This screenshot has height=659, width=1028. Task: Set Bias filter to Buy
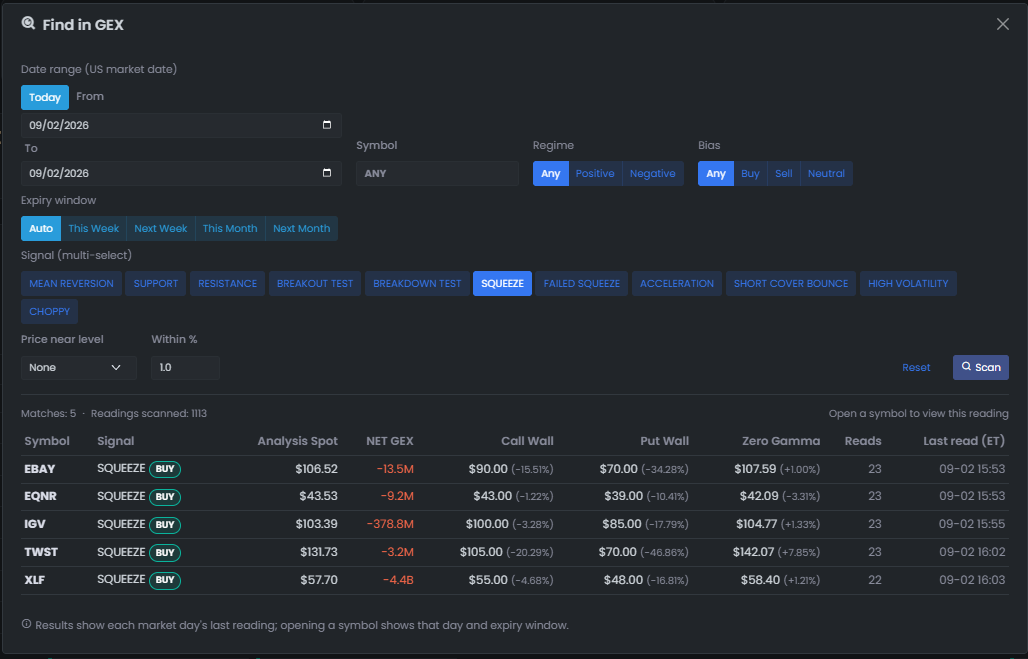[750, 174]
